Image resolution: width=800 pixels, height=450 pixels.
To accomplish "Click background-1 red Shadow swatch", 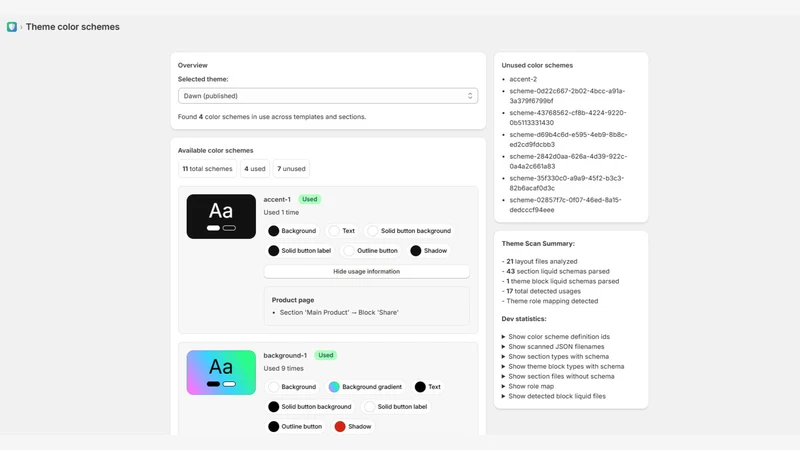I will 340,427.
